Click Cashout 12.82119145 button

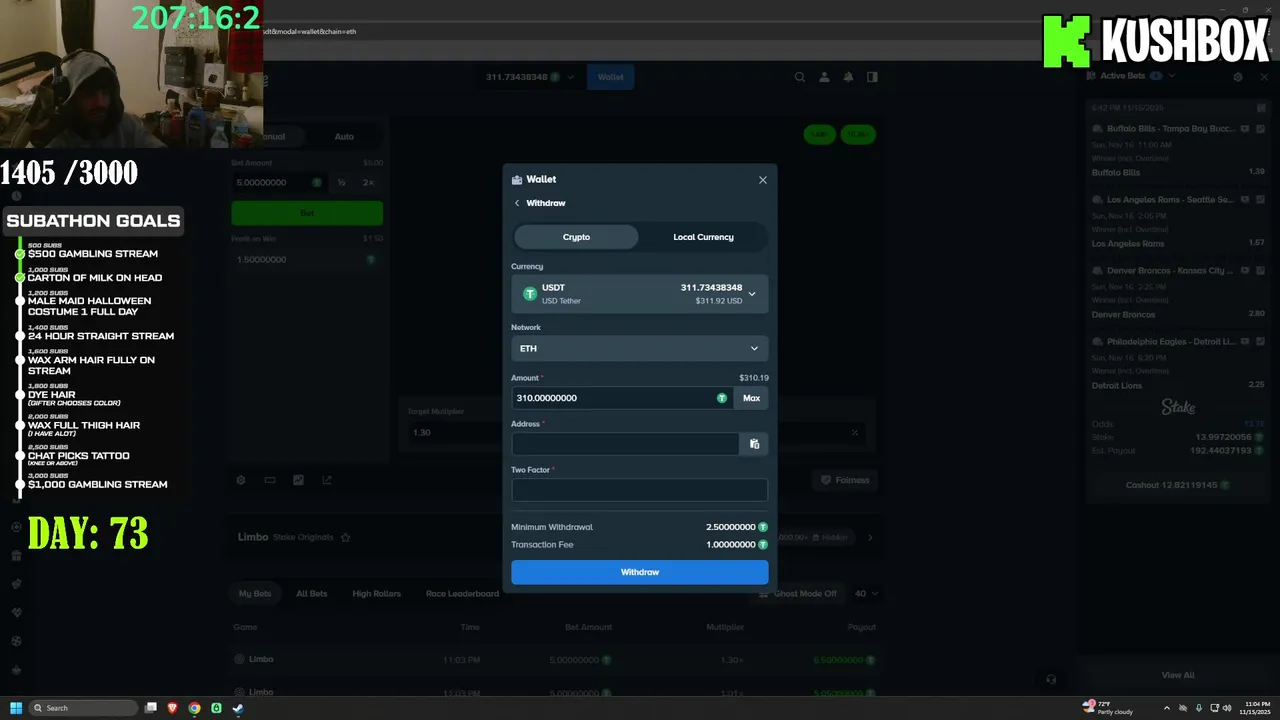click(x=1178, y=485)
